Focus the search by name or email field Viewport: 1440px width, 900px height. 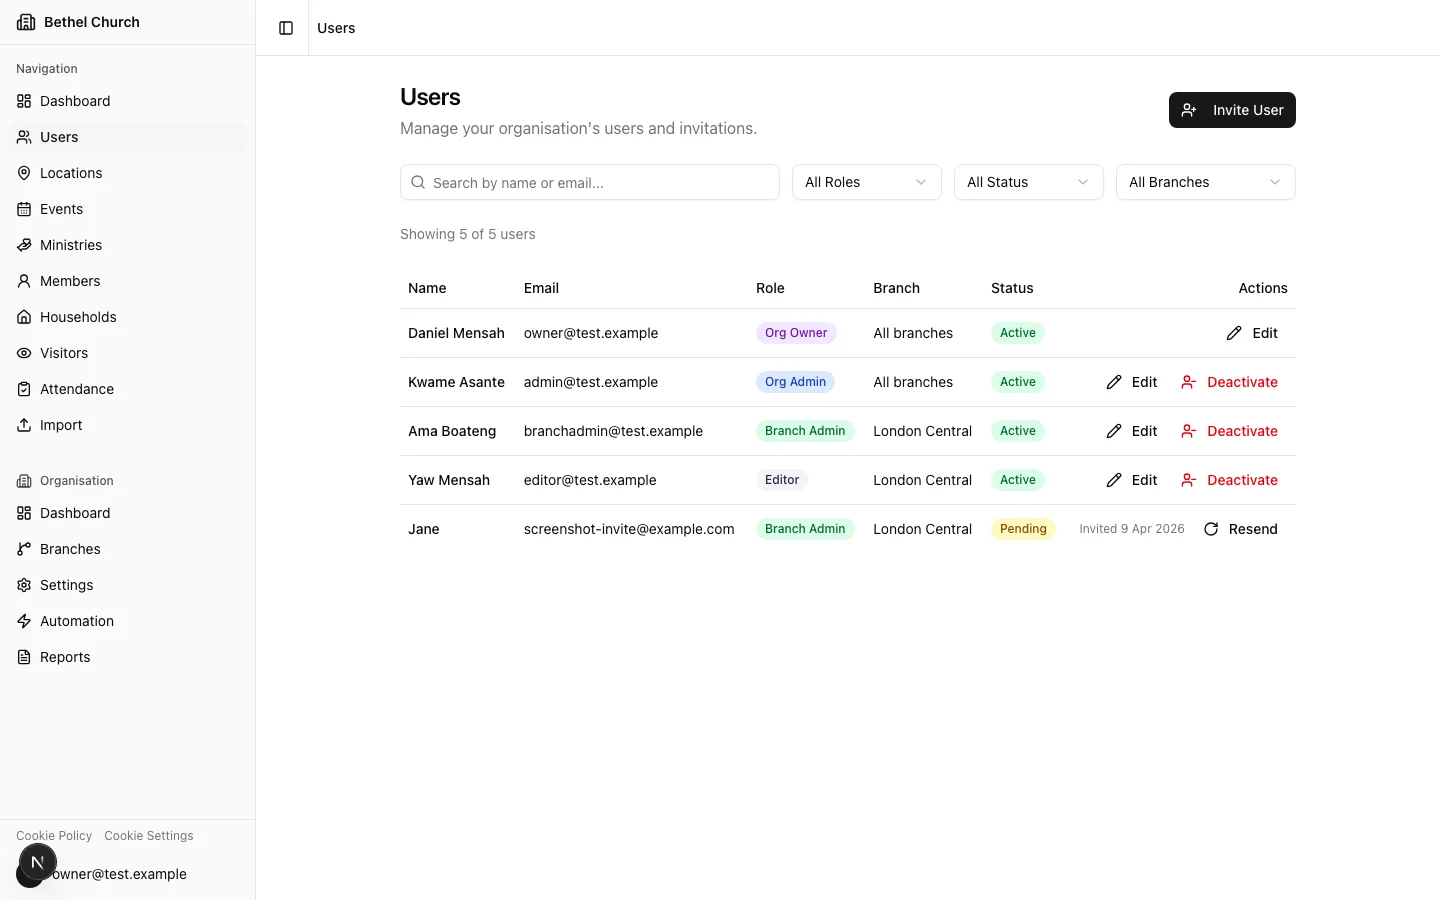590,182
